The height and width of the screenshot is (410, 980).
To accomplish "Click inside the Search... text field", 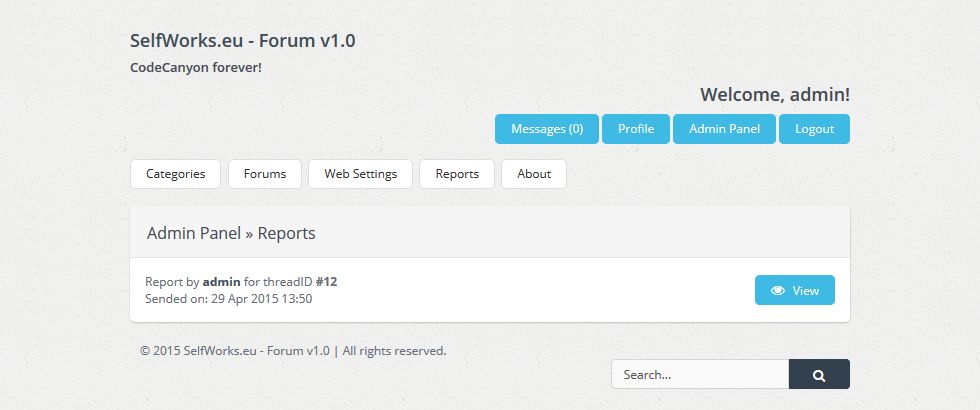I will (x=700, y=375).
